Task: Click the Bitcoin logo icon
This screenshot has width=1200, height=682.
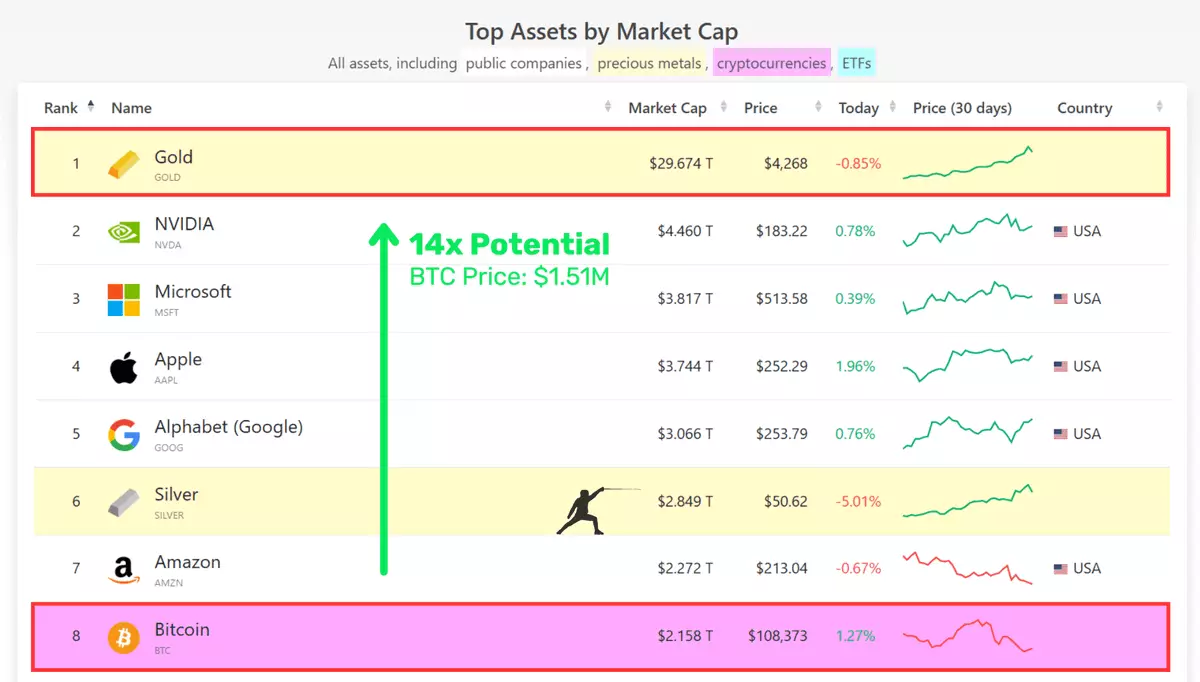Action: (124, 637)
